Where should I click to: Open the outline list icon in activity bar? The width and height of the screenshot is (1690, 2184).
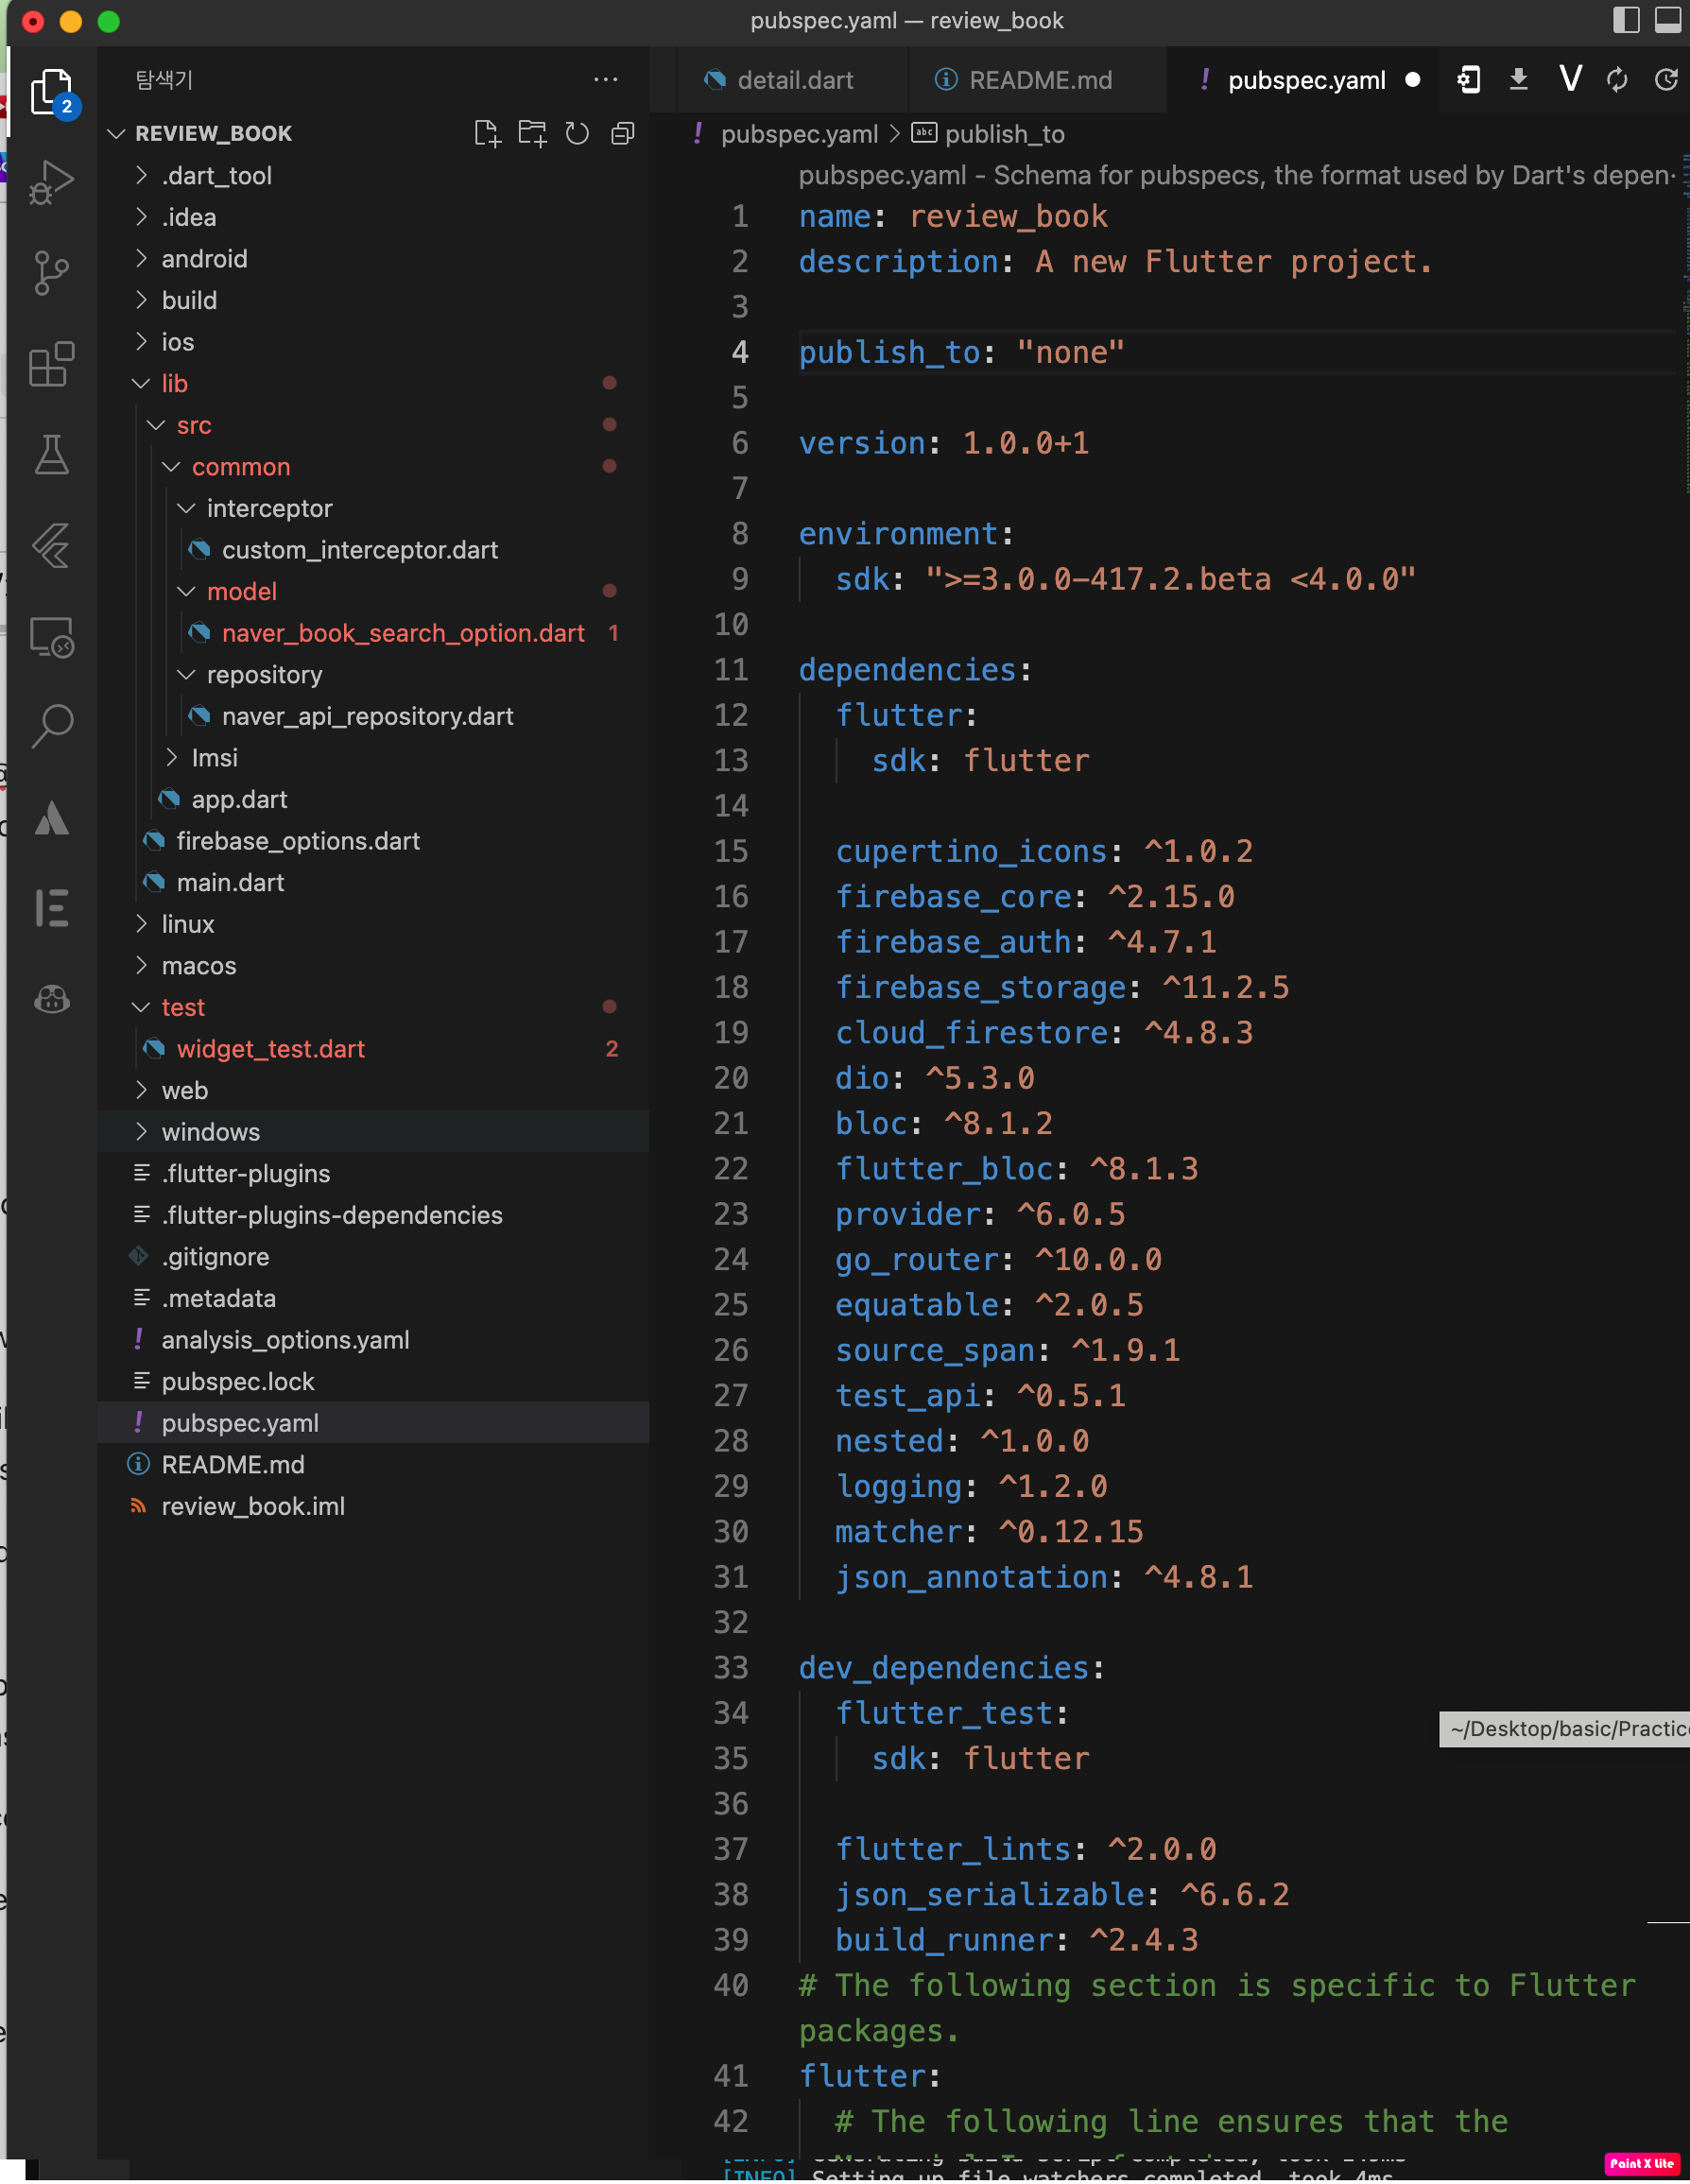(52, 908)
